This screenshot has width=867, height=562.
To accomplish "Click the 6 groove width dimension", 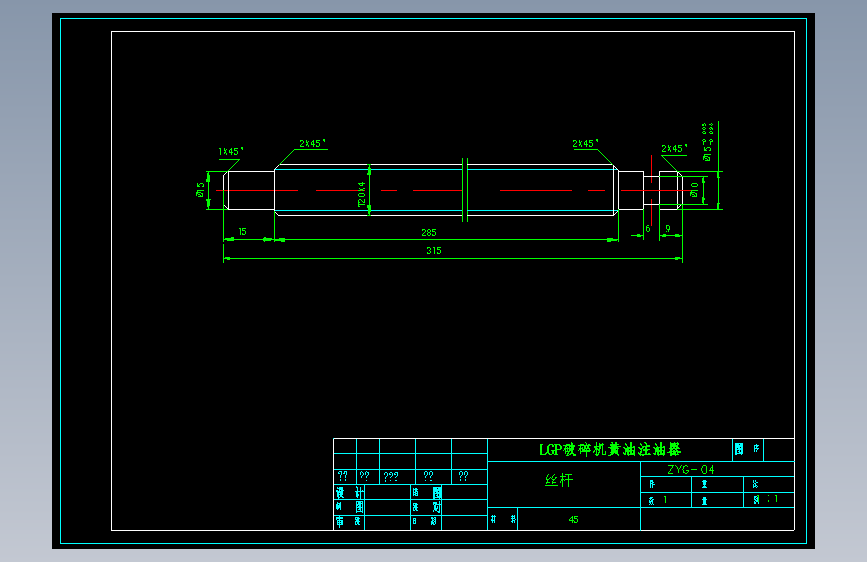I will 647,228.
